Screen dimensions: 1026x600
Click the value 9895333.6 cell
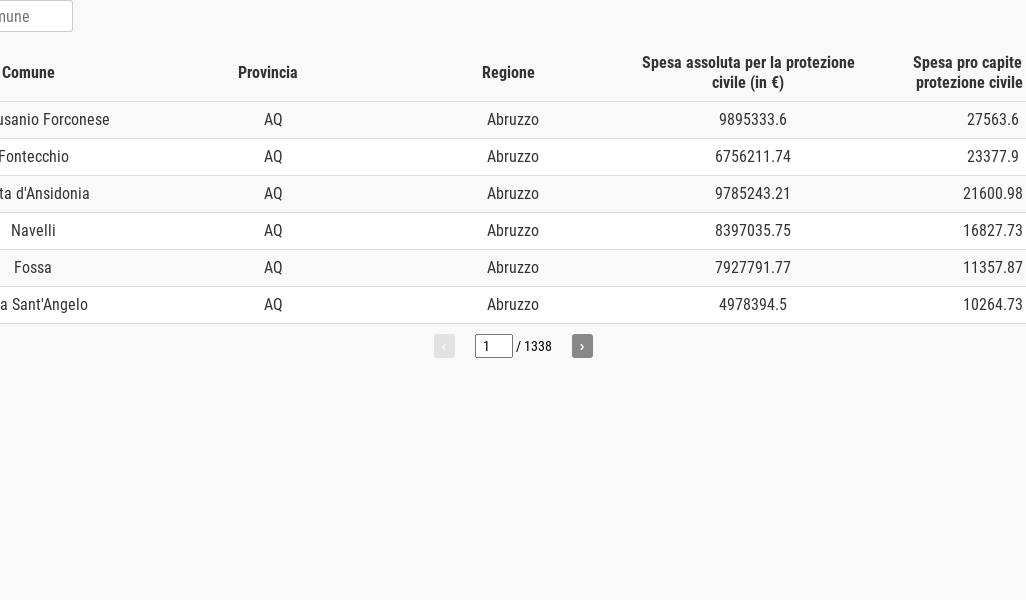pyautogui.click(x=752, y=120)
